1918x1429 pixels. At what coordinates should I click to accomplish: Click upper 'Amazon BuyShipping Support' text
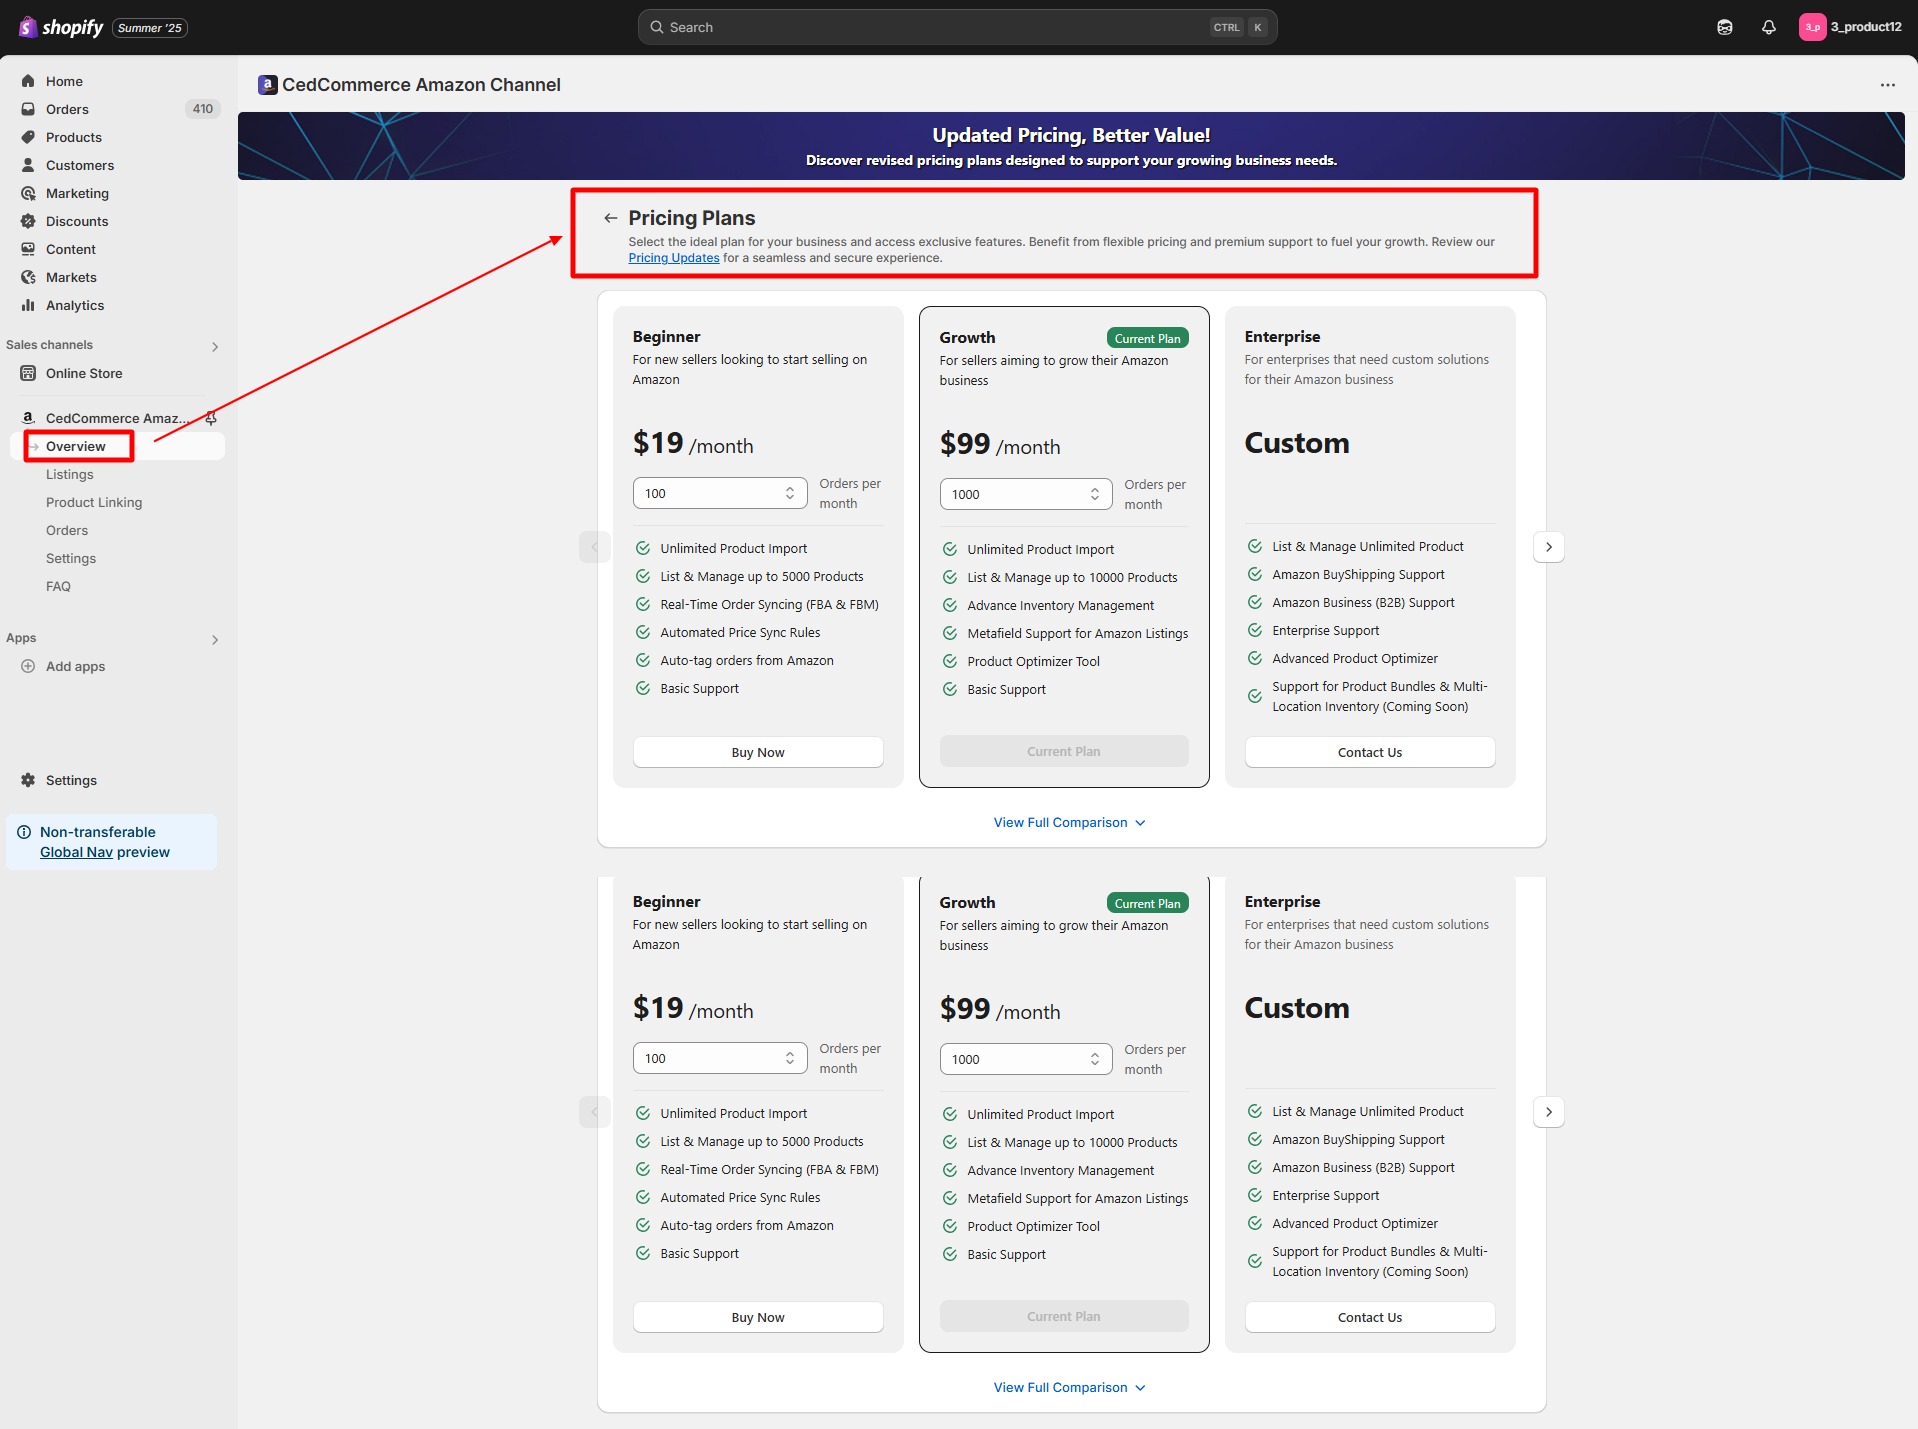coord(1358,574)
